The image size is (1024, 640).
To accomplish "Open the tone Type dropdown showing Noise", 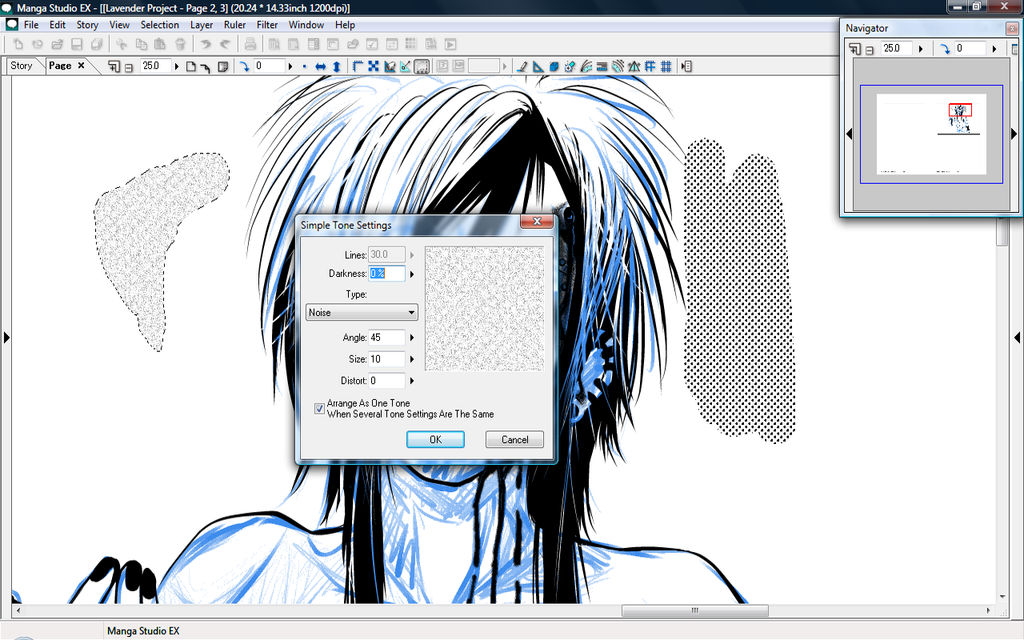I will [362, 312].
